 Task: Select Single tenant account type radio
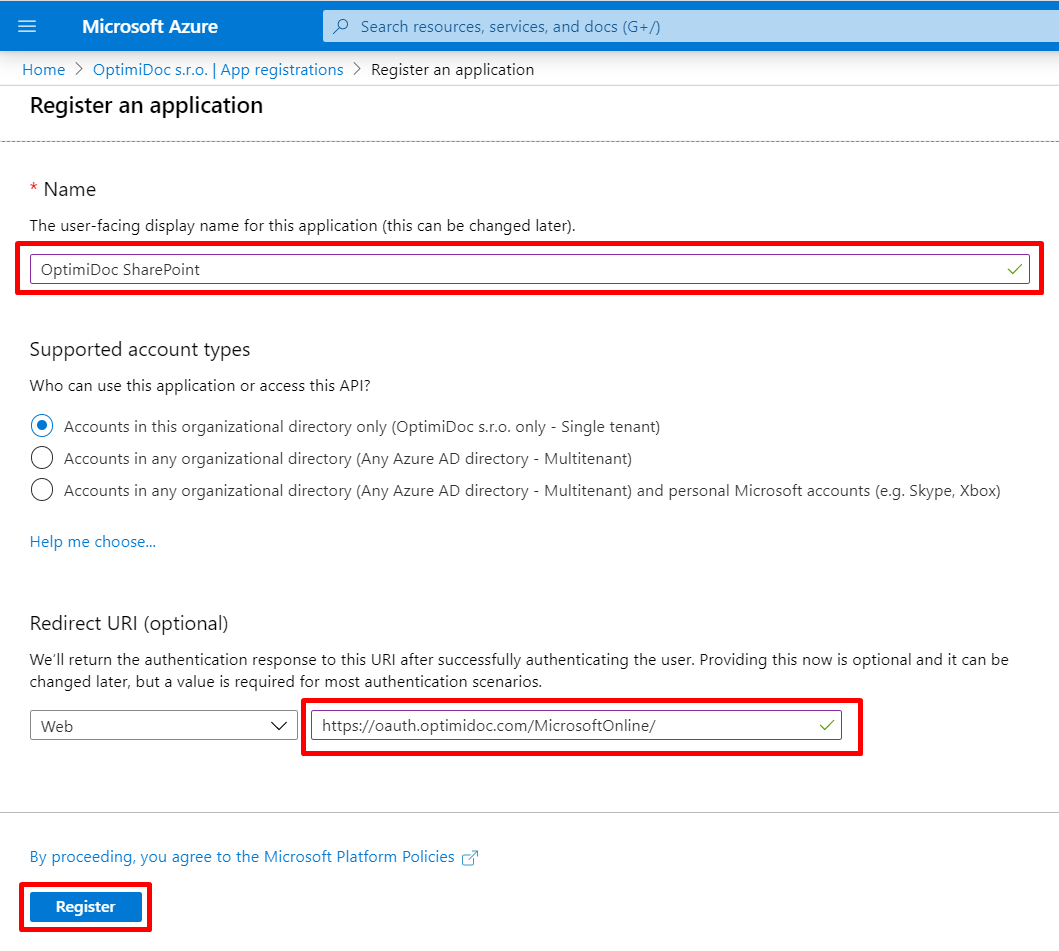pos(42,426)
